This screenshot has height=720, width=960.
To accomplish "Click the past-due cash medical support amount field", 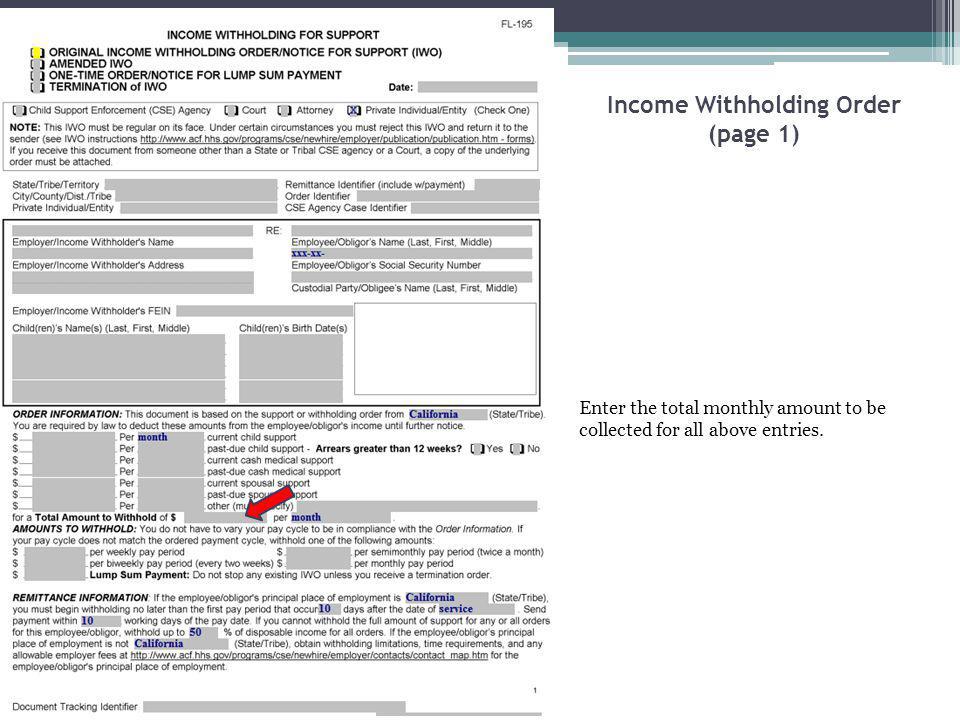I will coord(73,471).
